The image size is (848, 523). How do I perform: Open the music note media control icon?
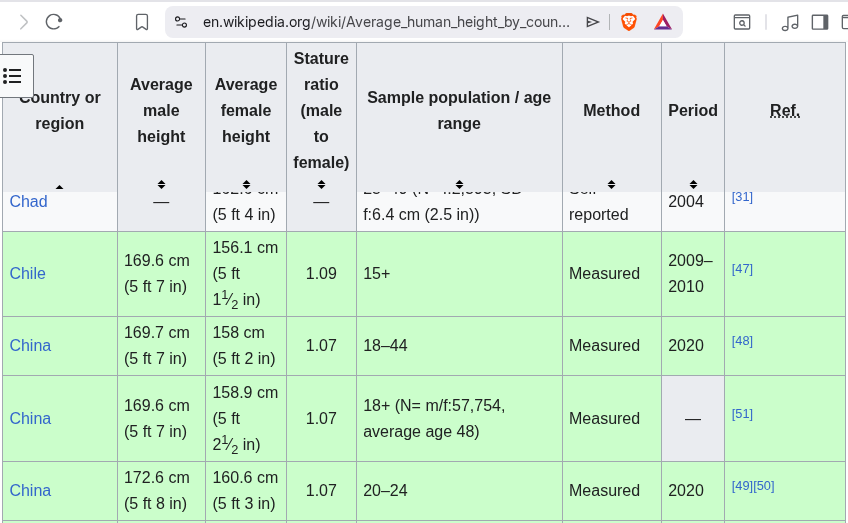point(790,22)
